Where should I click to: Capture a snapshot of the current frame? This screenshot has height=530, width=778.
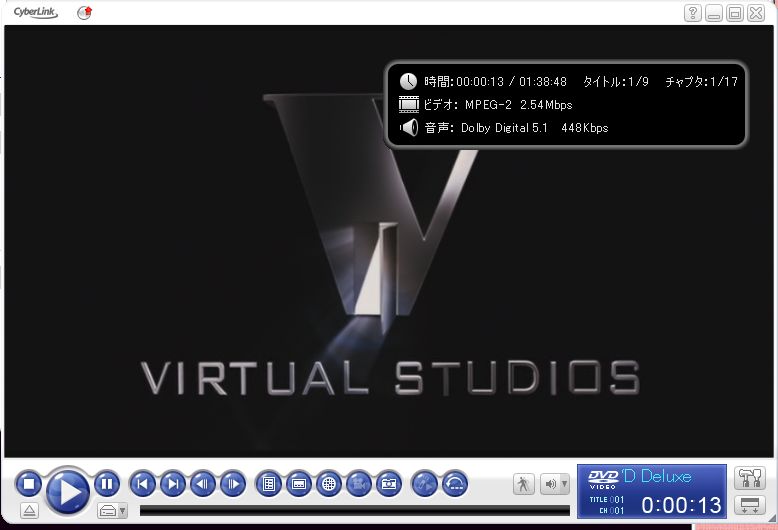389,484
